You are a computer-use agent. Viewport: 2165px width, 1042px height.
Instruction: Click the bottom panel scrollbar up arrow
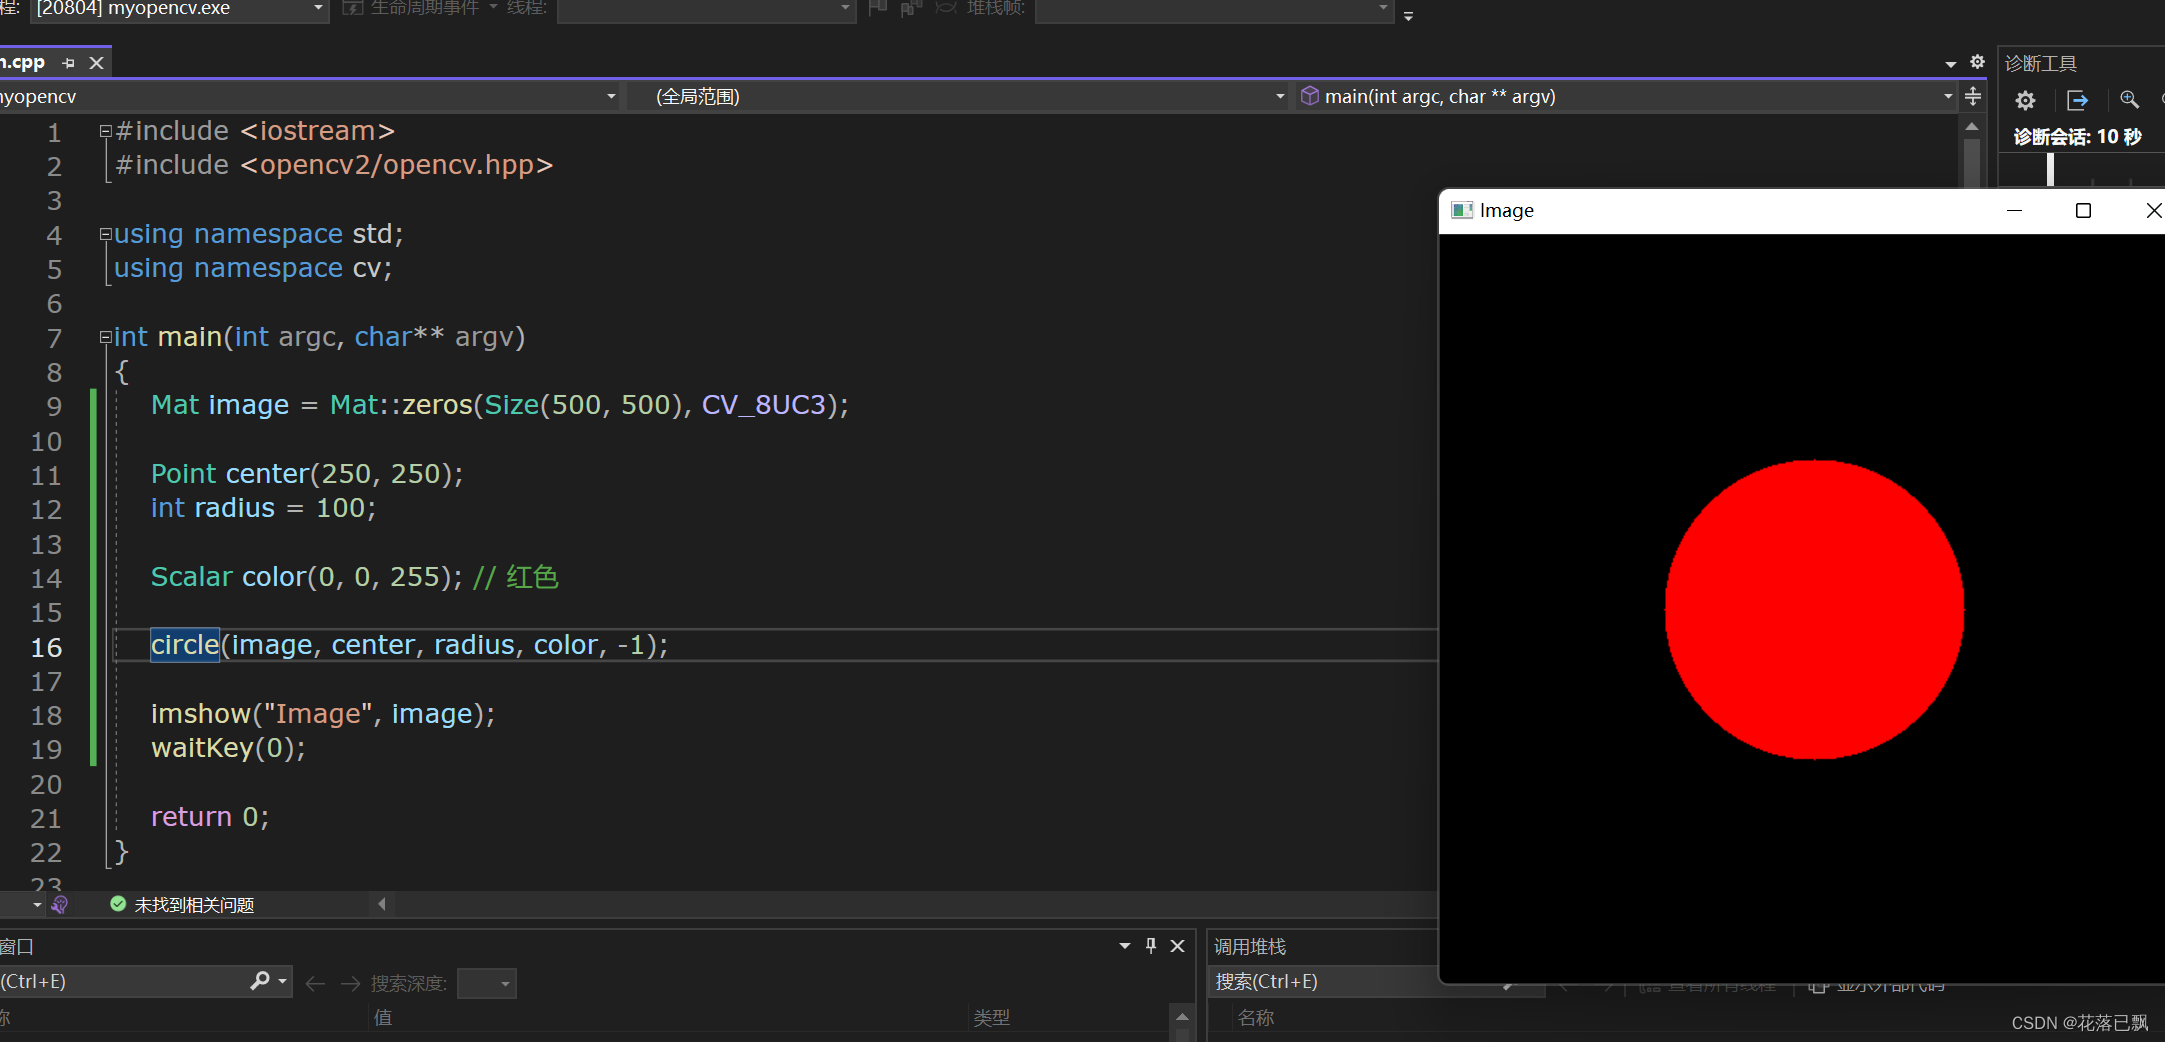[x=1182, y=1016]
